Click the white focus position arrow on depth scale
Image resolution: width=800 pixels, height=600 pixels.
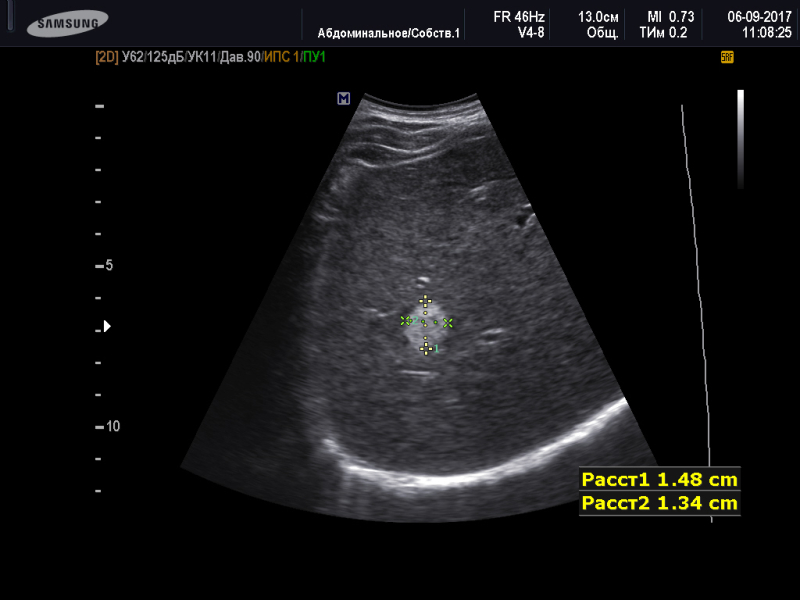[107, 326]
